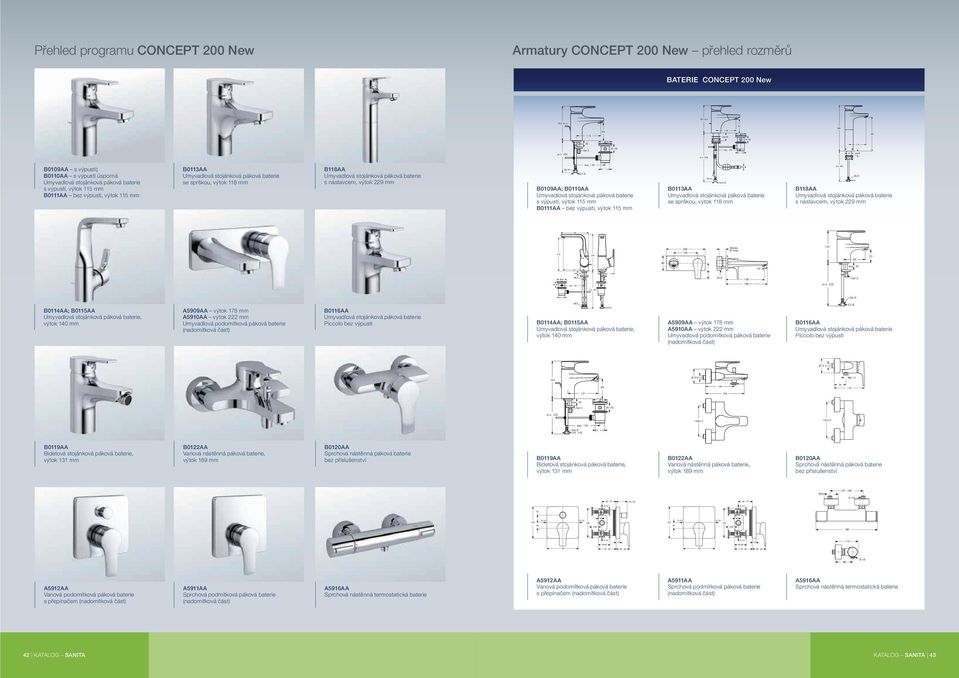Click the B0113AA caption under dimension drawing
This screenshot has height=678, width=959.
[x=716, y=195]
